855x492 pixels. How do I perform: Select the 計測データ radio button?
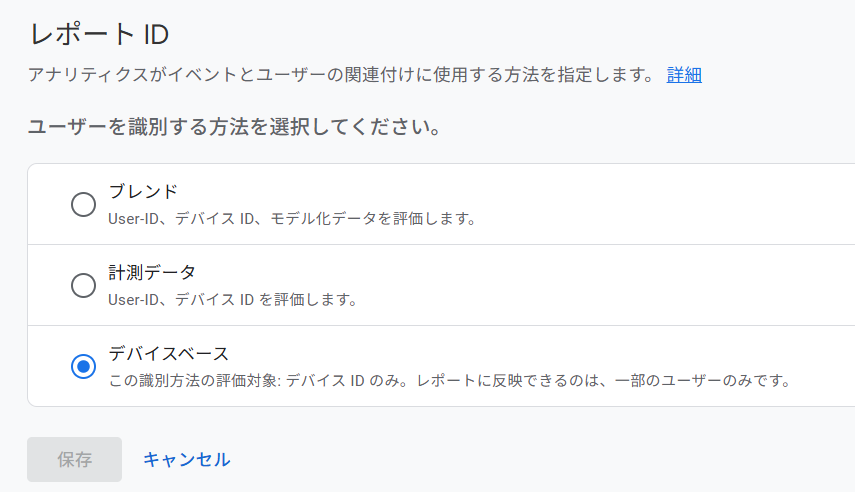tap(84, 286)
